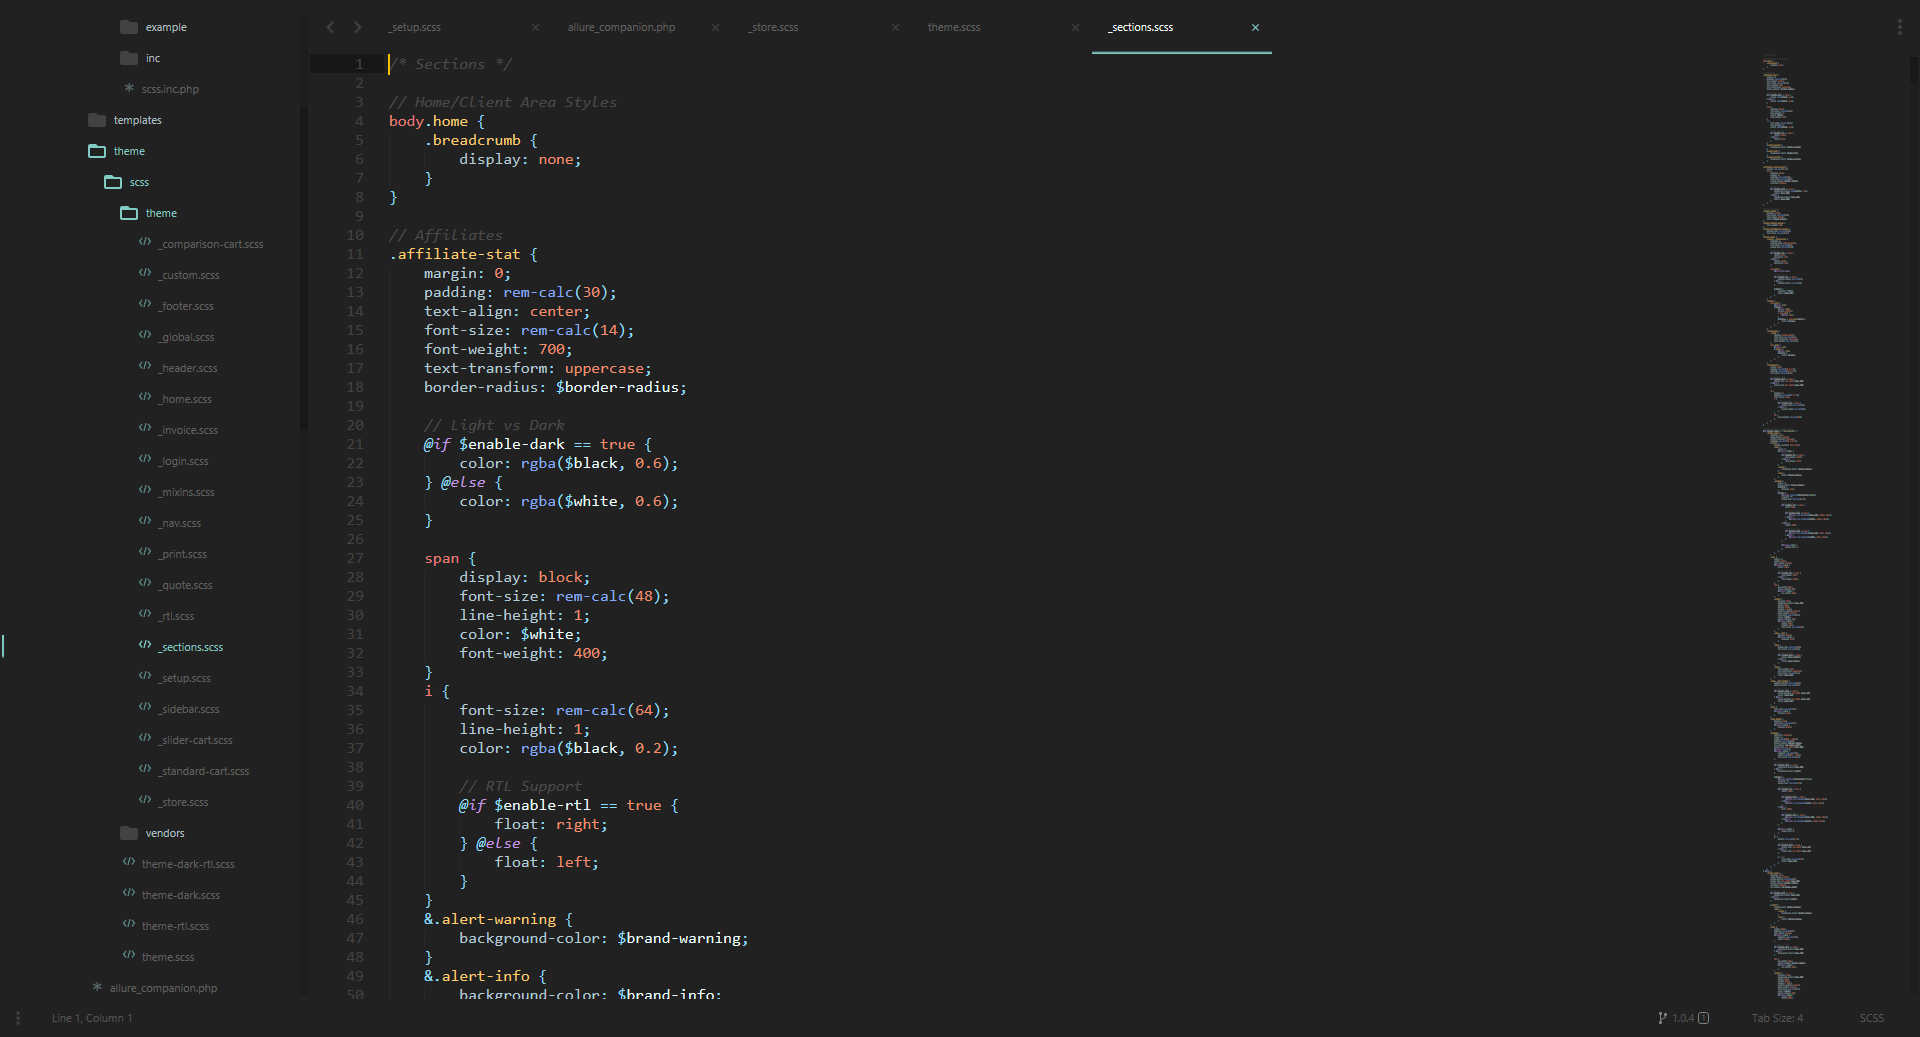Open theme-rtl.scss from the sidebar
Screen dimensions: 1920x1037
pos(175,926)
